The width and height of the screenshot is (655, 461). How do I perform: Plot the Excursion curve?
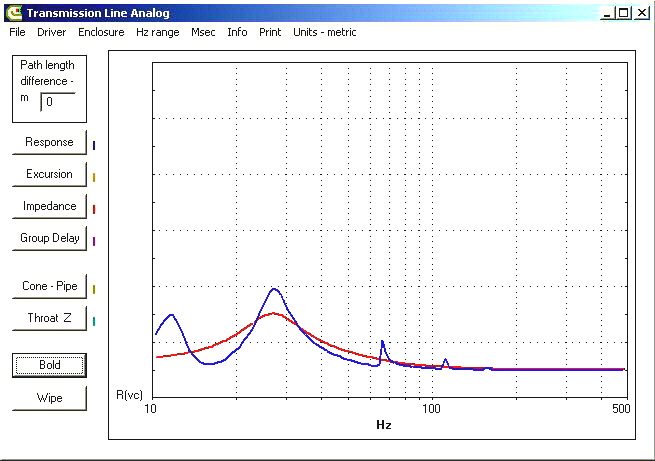tap(49, 174)
